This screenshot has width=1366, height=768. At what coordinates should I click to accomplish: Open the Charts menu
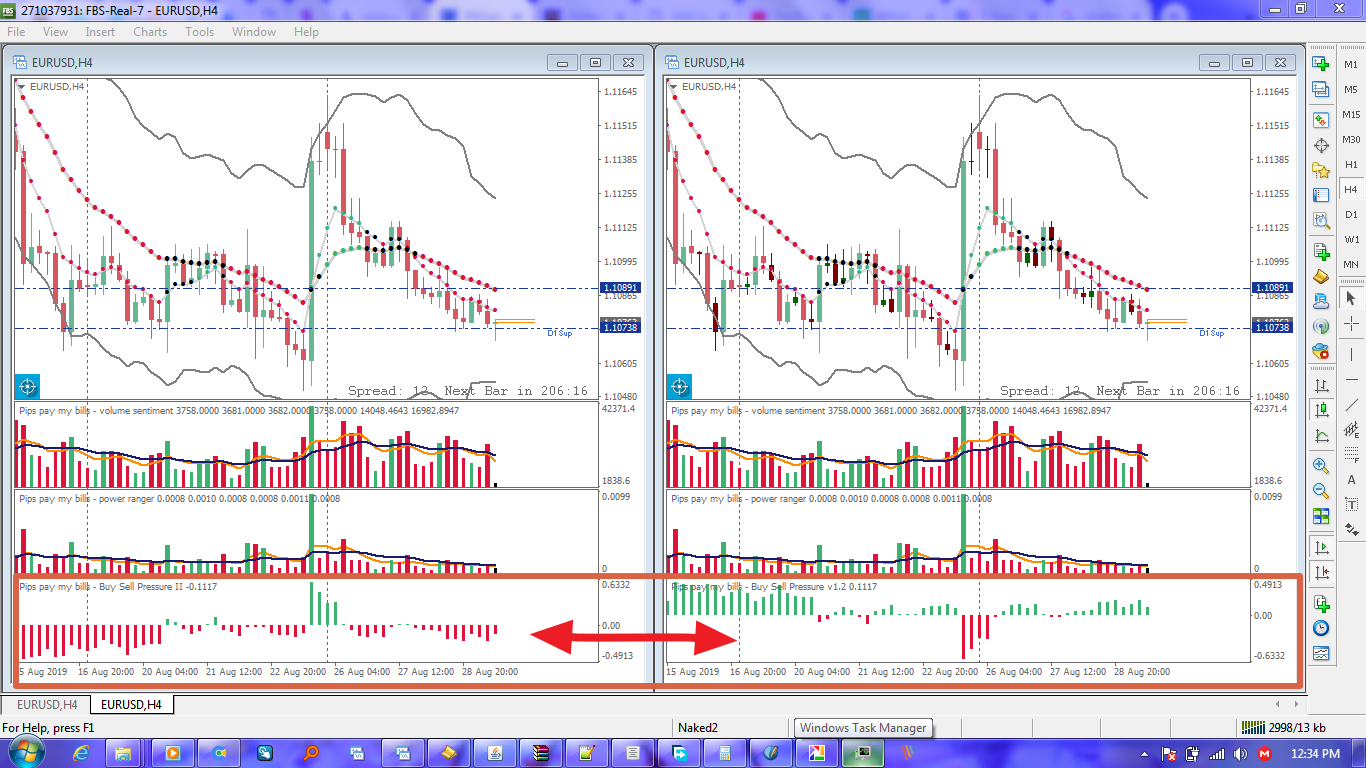pos(150,31)
